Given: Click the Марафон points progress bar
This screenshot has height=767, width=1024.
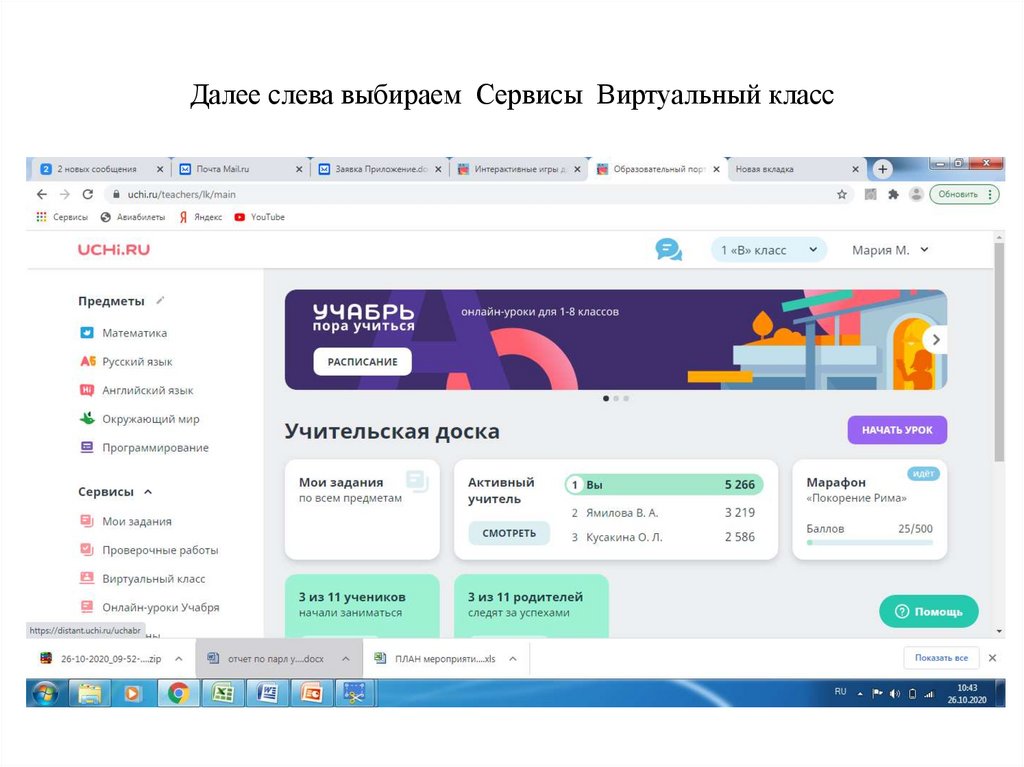Looking at the screenshot, I should 869,542.
